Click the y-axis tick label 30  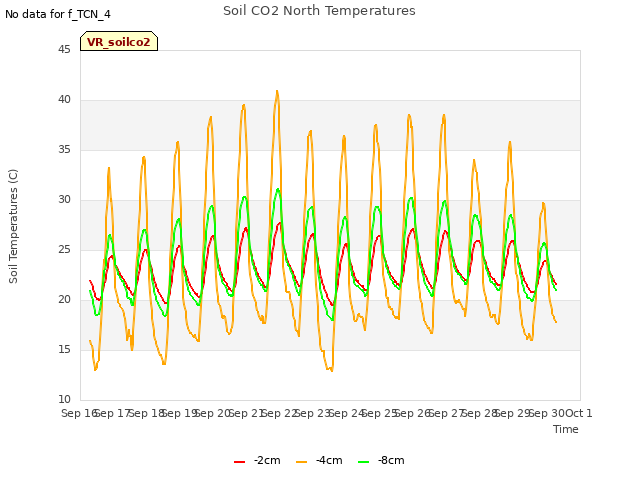pyautogui.click(x=64, y=200)
